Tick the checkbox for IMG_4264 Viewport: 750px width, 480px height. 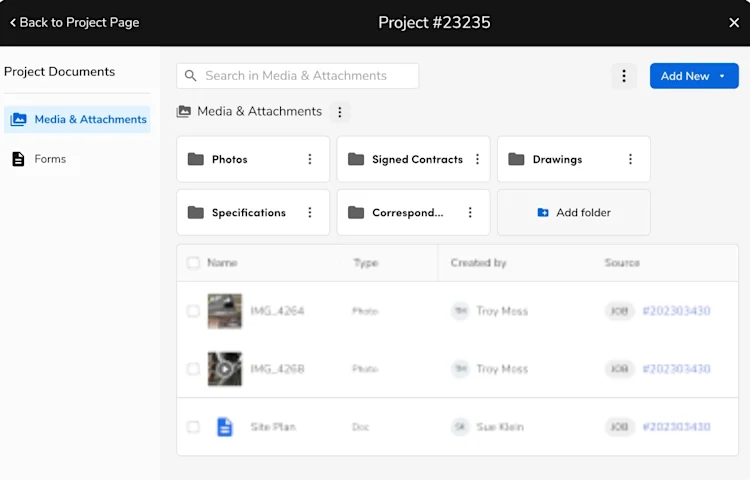(x=193, y=311)
